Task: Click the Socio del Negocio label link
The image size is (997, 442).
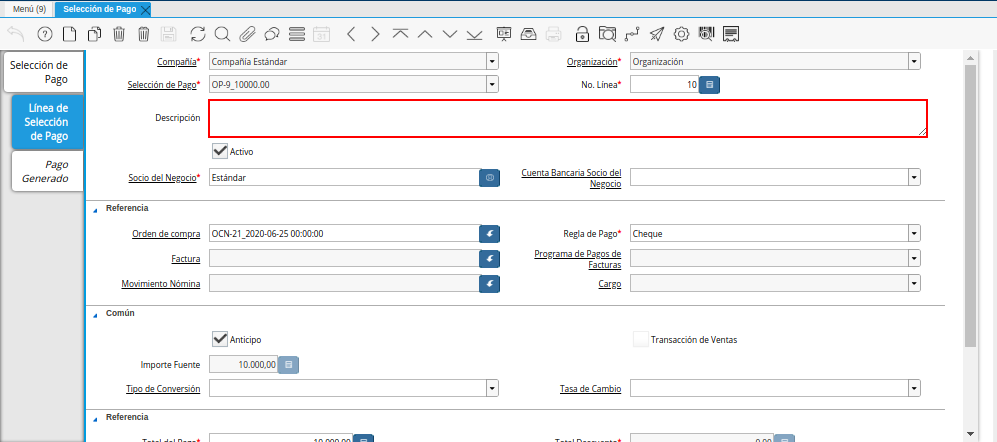Action: (162, 177)
